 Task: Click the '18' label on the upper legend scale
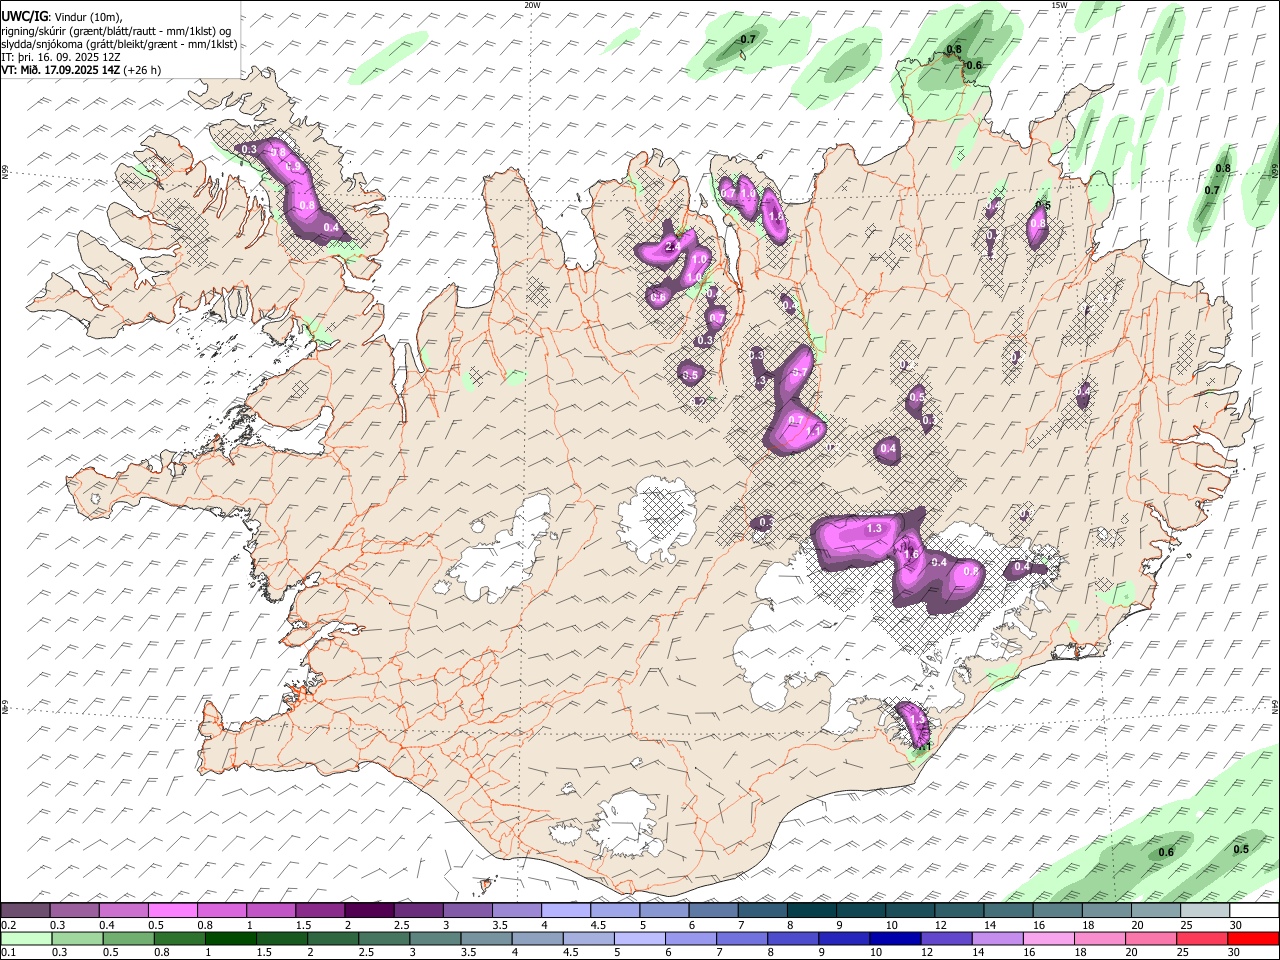(1088, 925)
